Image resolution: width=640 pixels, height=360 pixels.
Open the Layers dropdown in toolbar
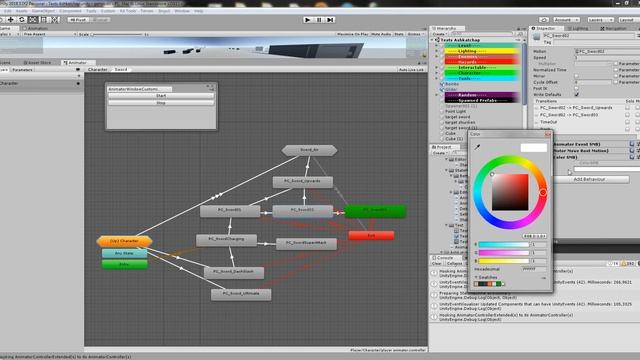tap(600, 20)
